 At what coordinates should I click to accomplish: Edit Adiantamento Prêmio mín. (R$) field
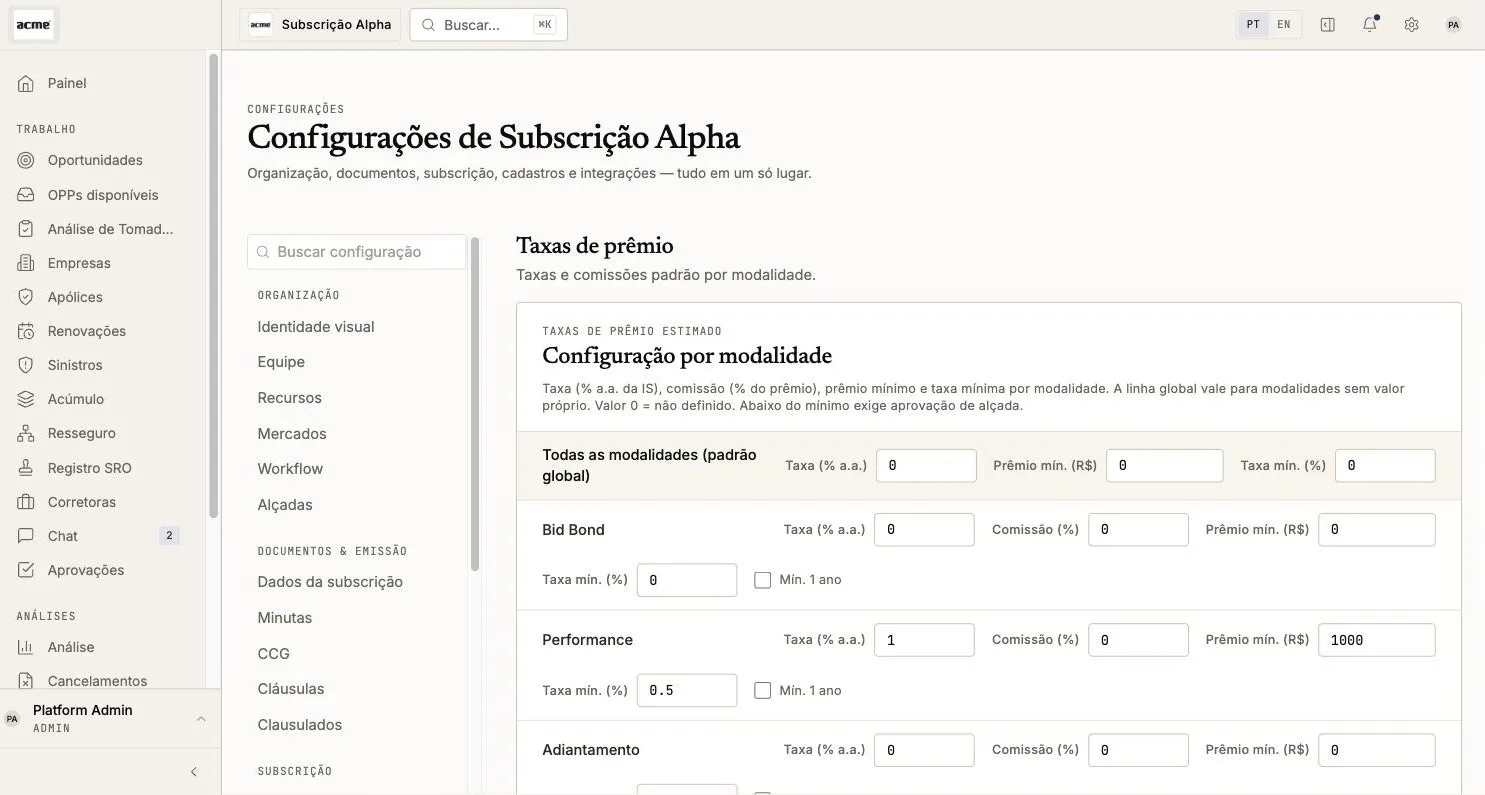point(1377,750)
